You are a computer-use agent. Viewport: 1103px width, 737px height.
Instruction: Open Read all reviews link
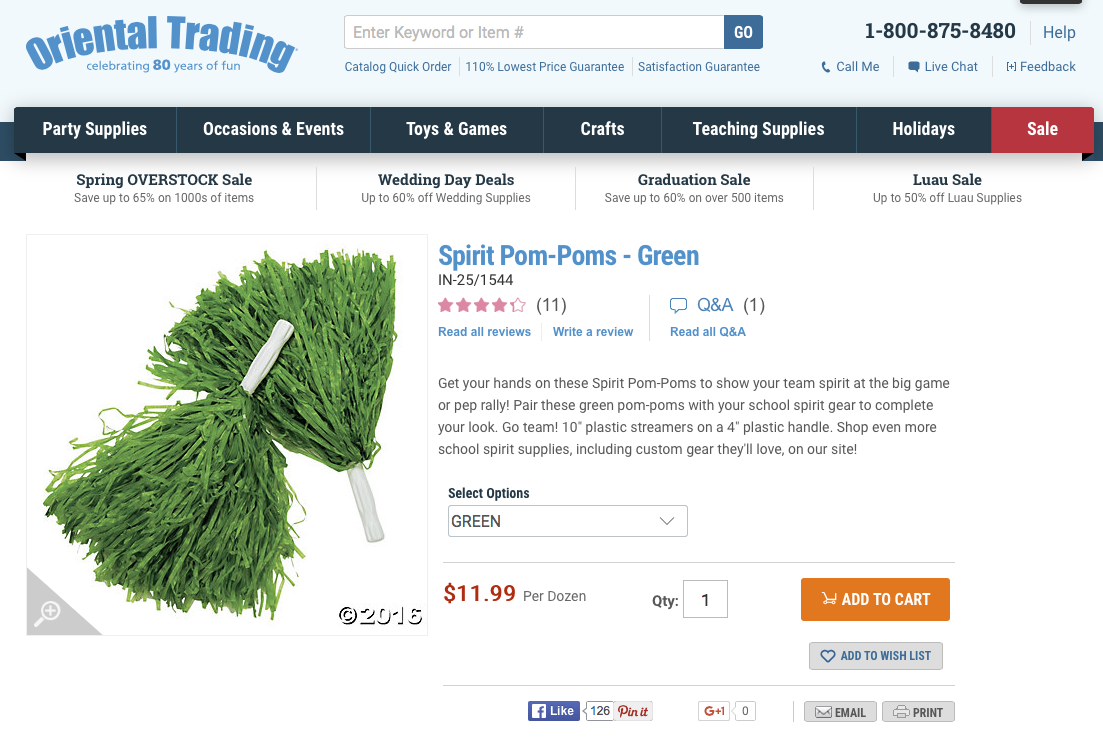[485, 332]
